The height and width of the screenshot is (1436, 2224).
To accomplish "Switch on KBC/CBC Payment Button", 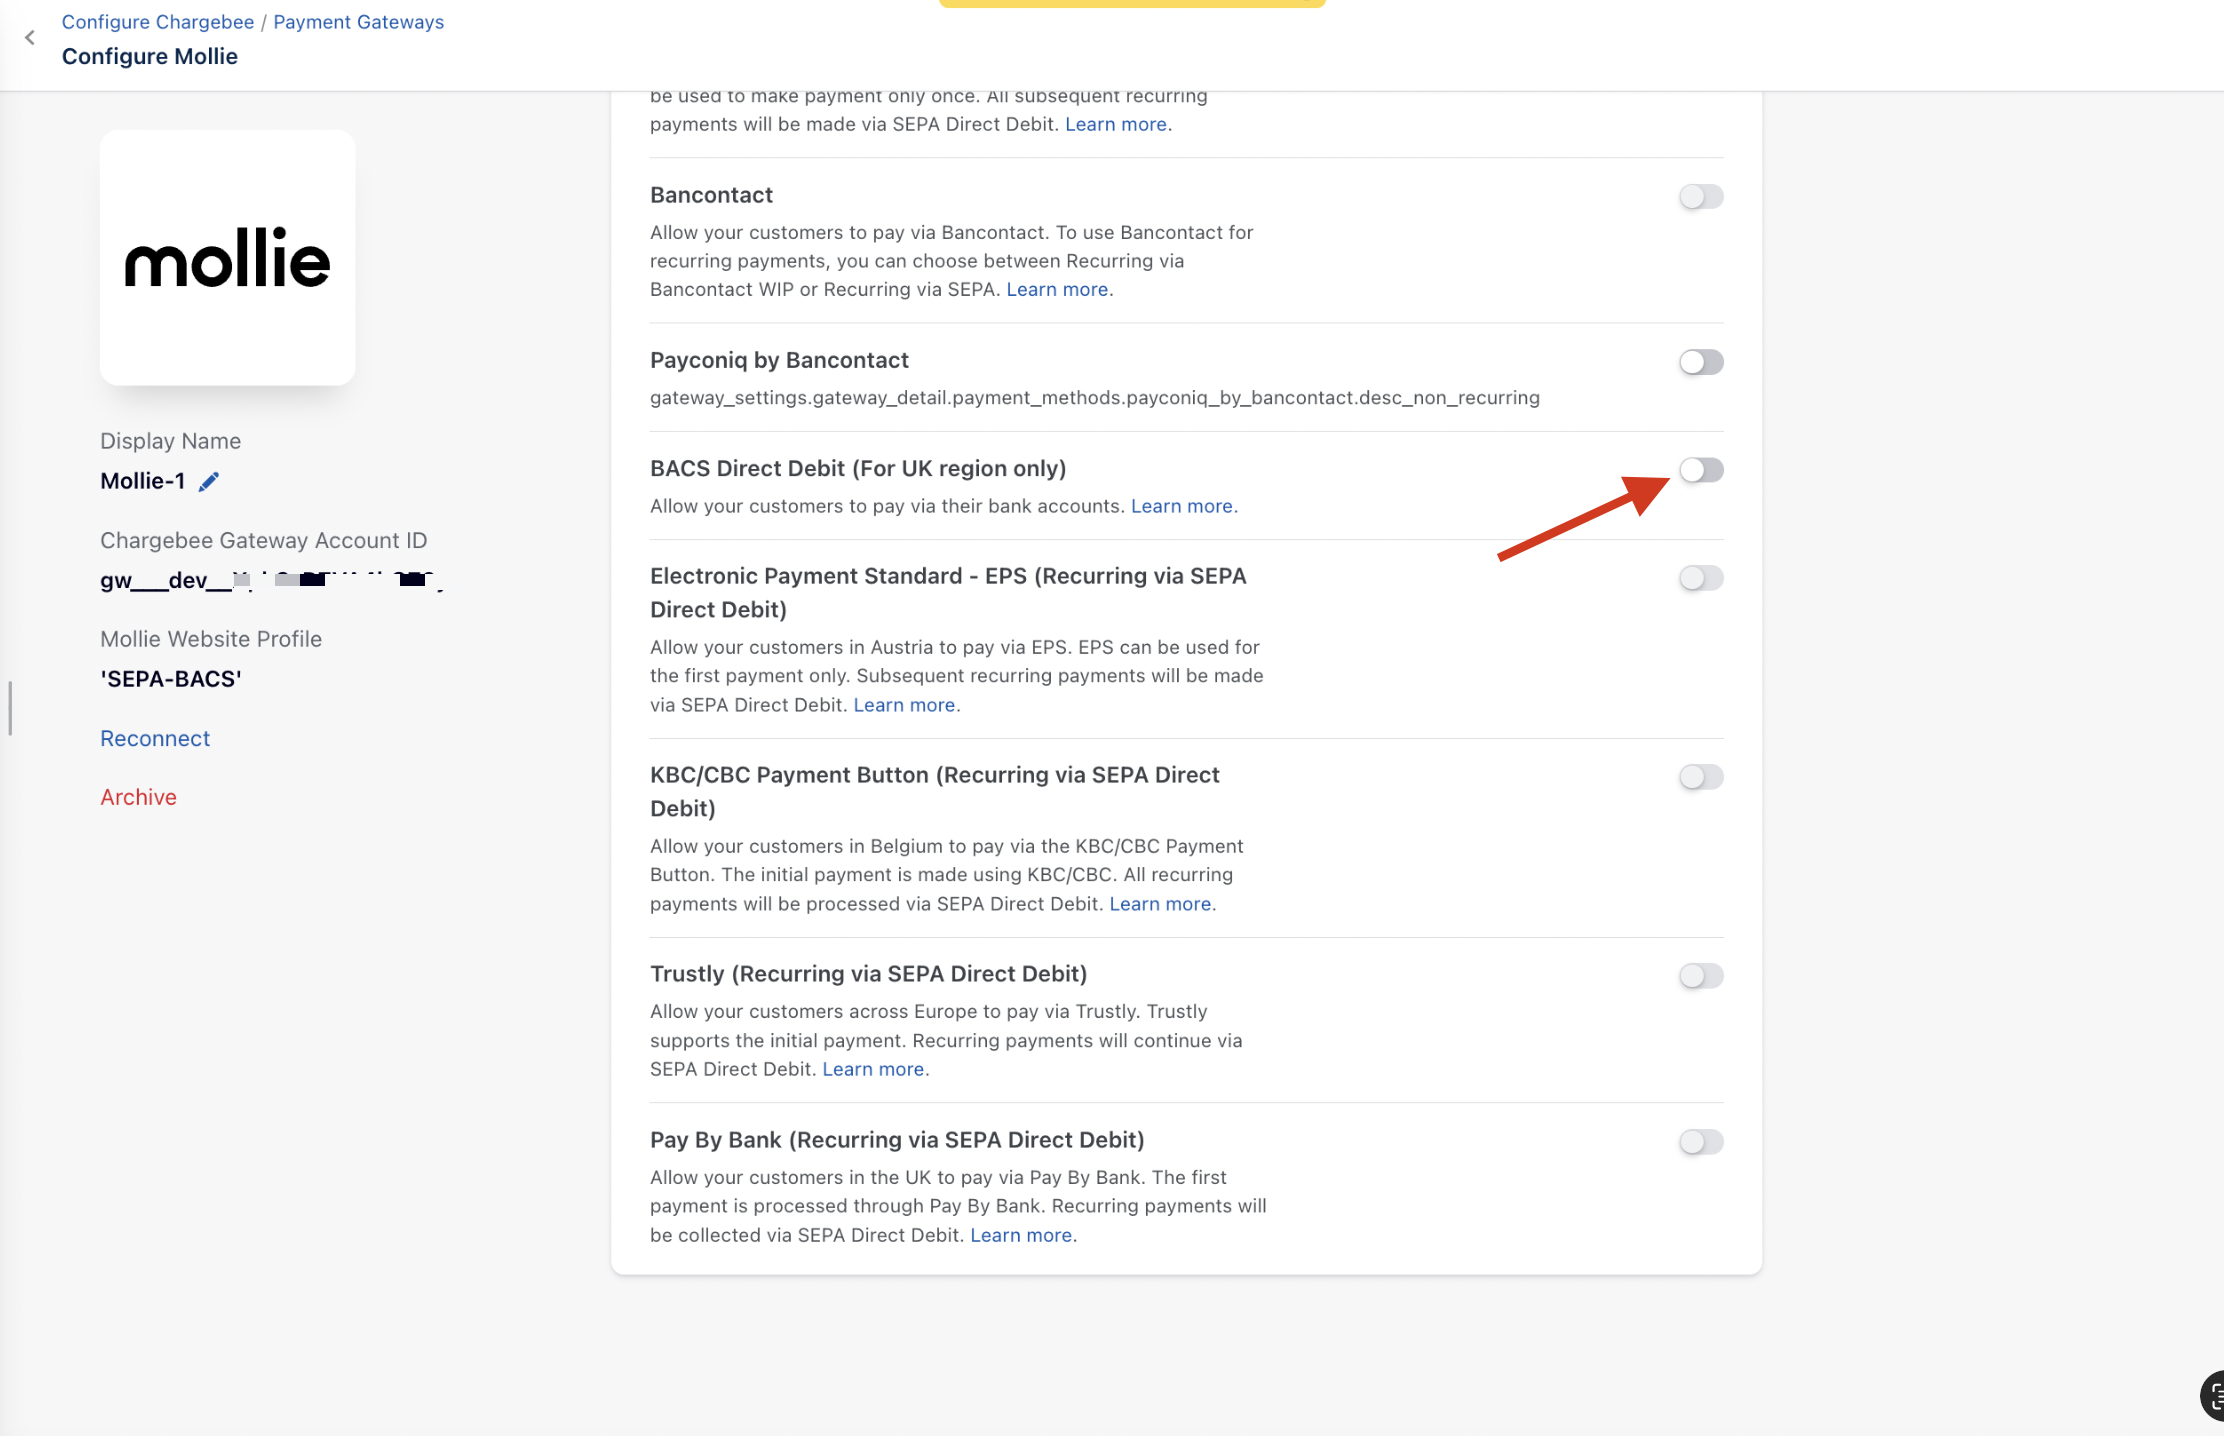I will click(1700, 777).
